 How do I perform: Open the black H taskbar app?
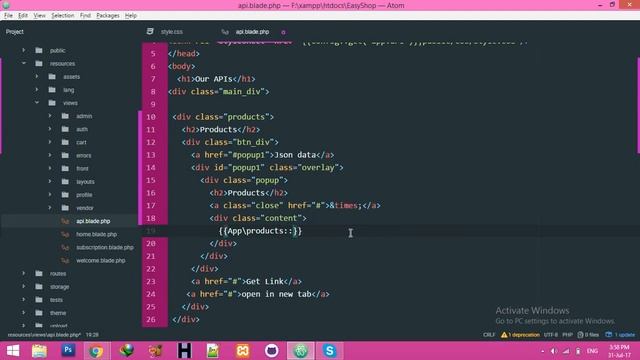coord(184,351)
